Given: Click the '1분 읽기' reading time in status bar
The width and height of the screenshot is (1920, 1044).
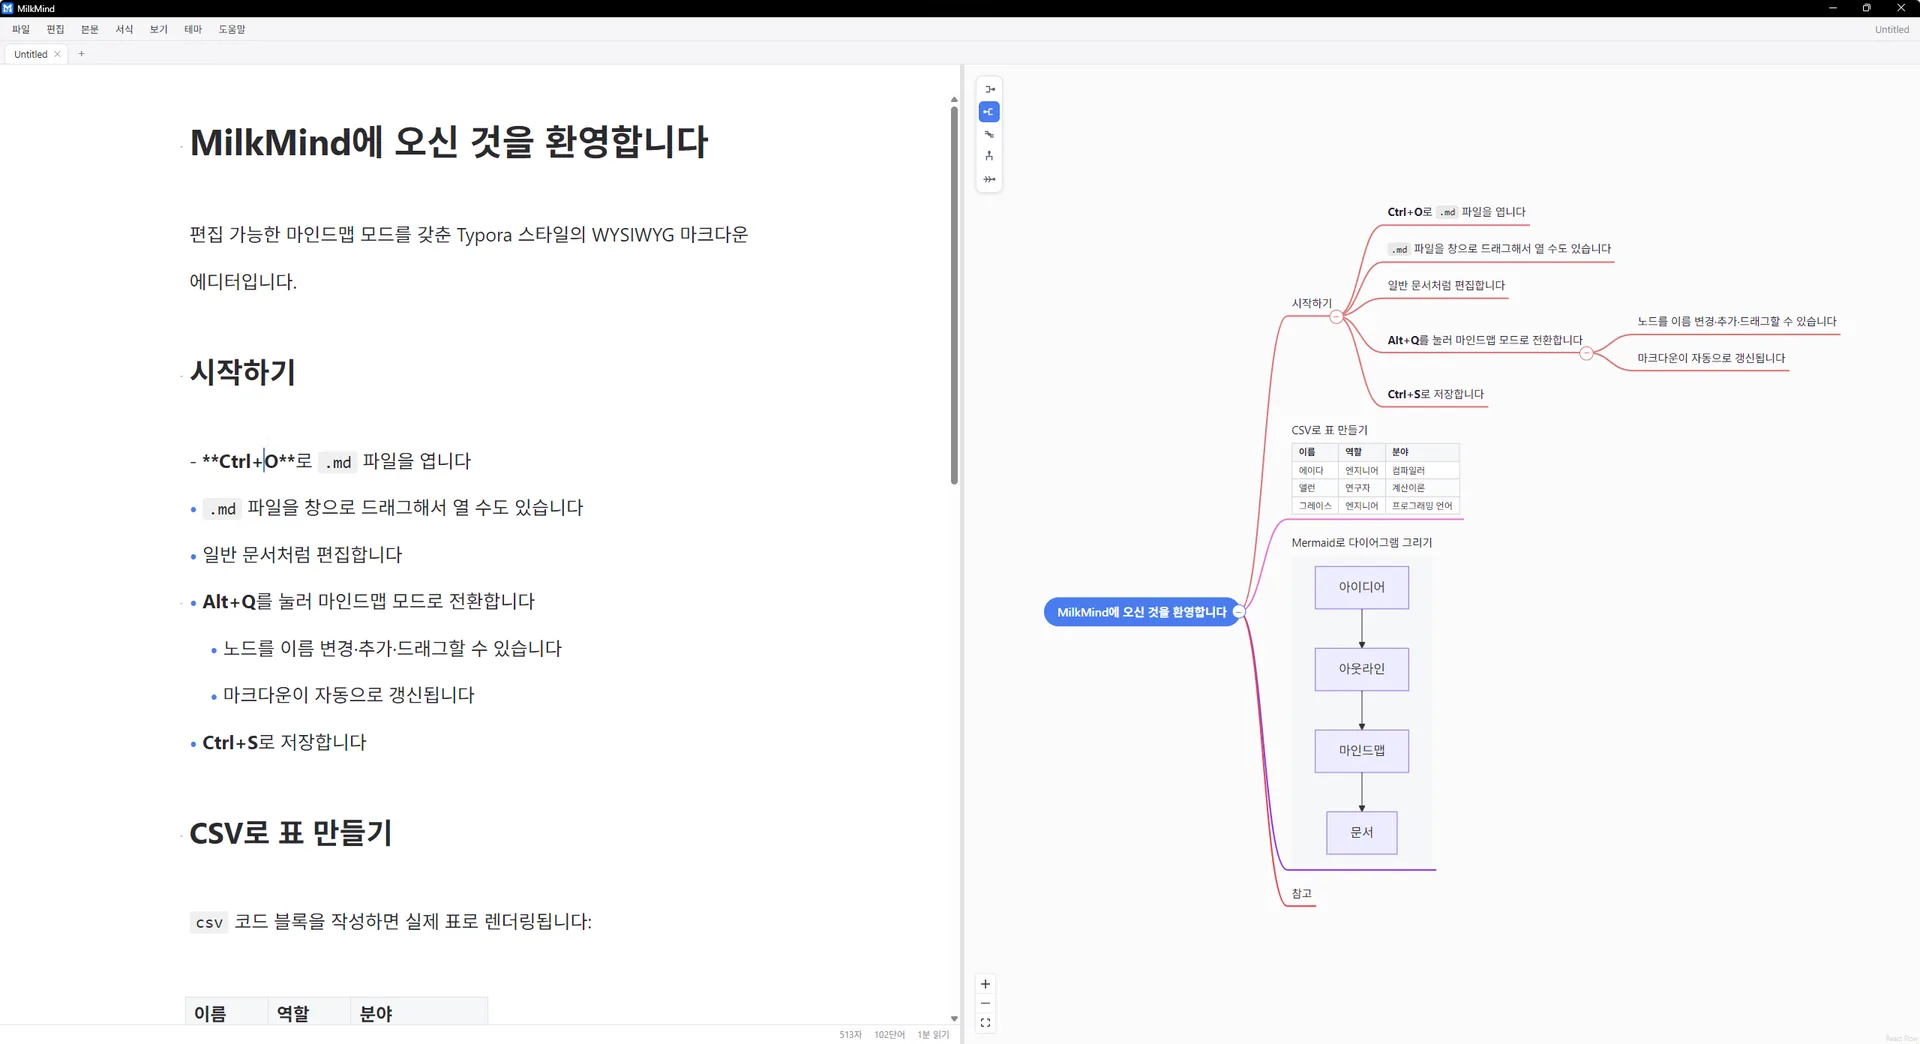Looking at the screenshot, I should (x=933, y=1035).
